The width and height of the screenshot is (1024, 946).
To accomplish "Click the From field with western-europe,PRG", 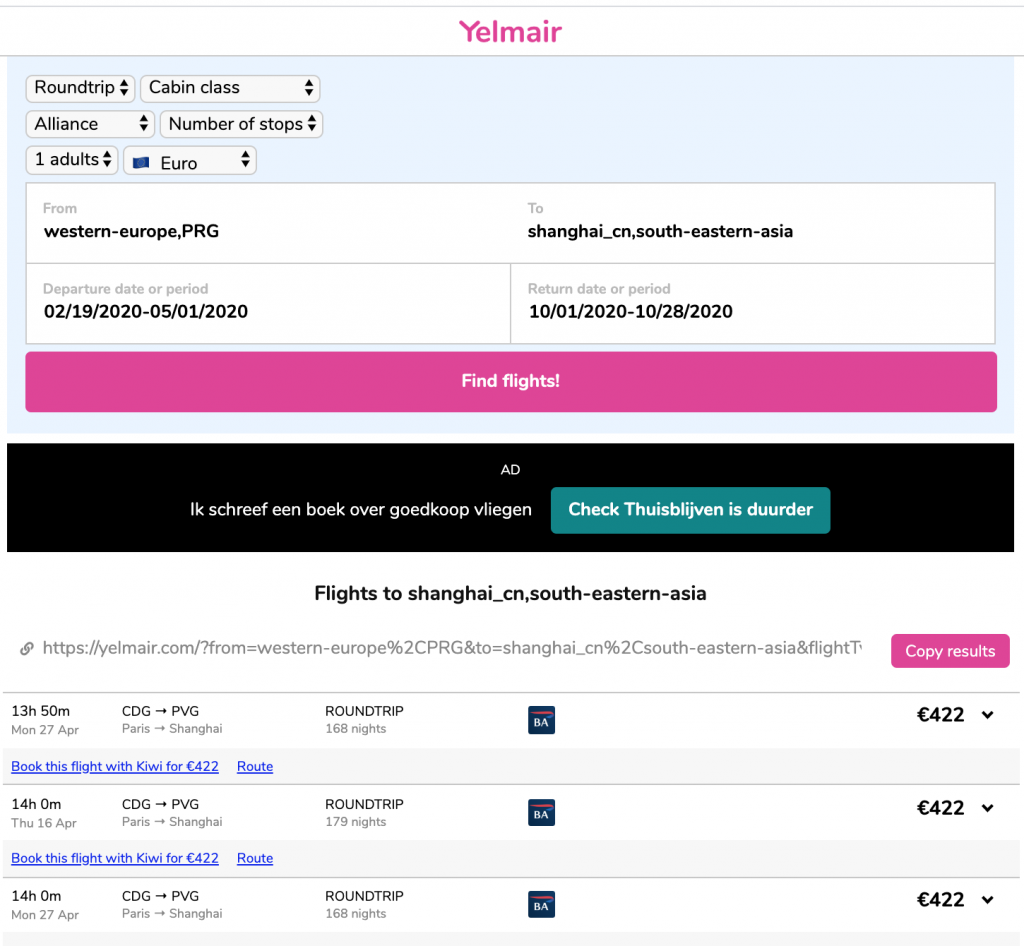I will [268, 223].
